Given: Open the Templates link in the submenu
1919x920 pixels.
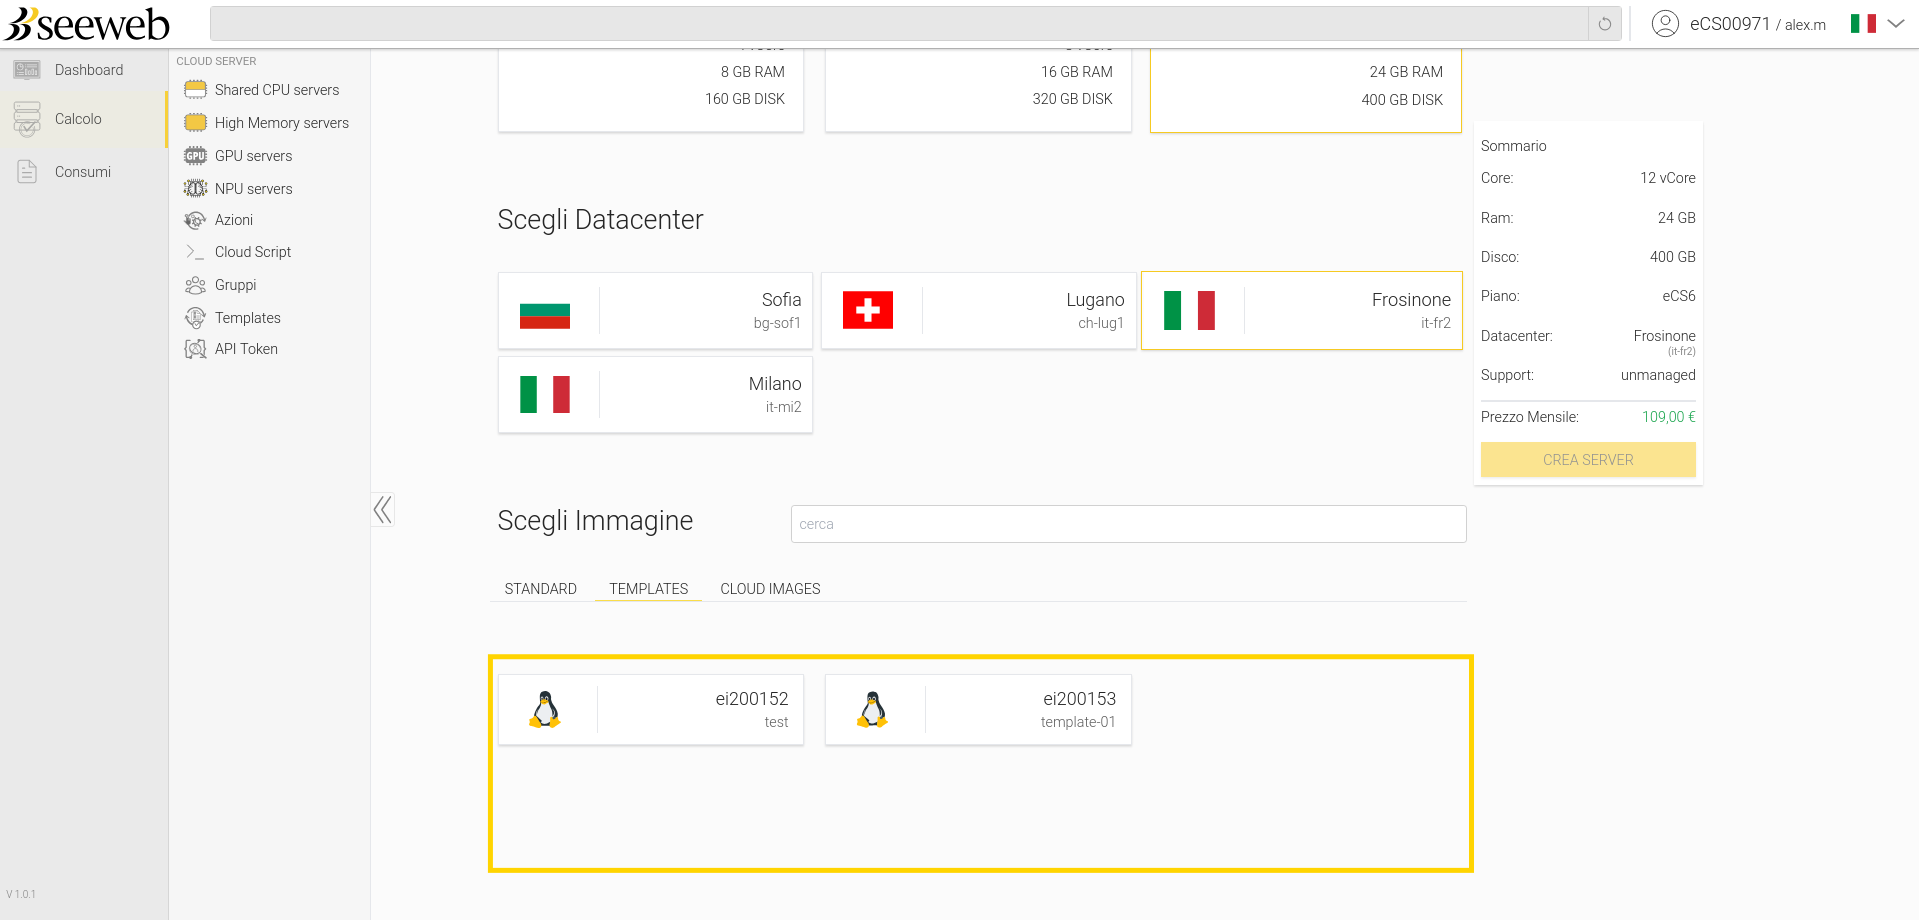Looking at the screenshot, I should coord(248,318).
